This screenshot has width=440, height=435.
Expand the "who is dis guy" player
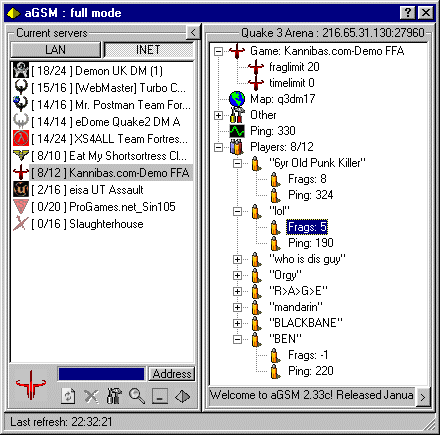(x=237, y=259)
